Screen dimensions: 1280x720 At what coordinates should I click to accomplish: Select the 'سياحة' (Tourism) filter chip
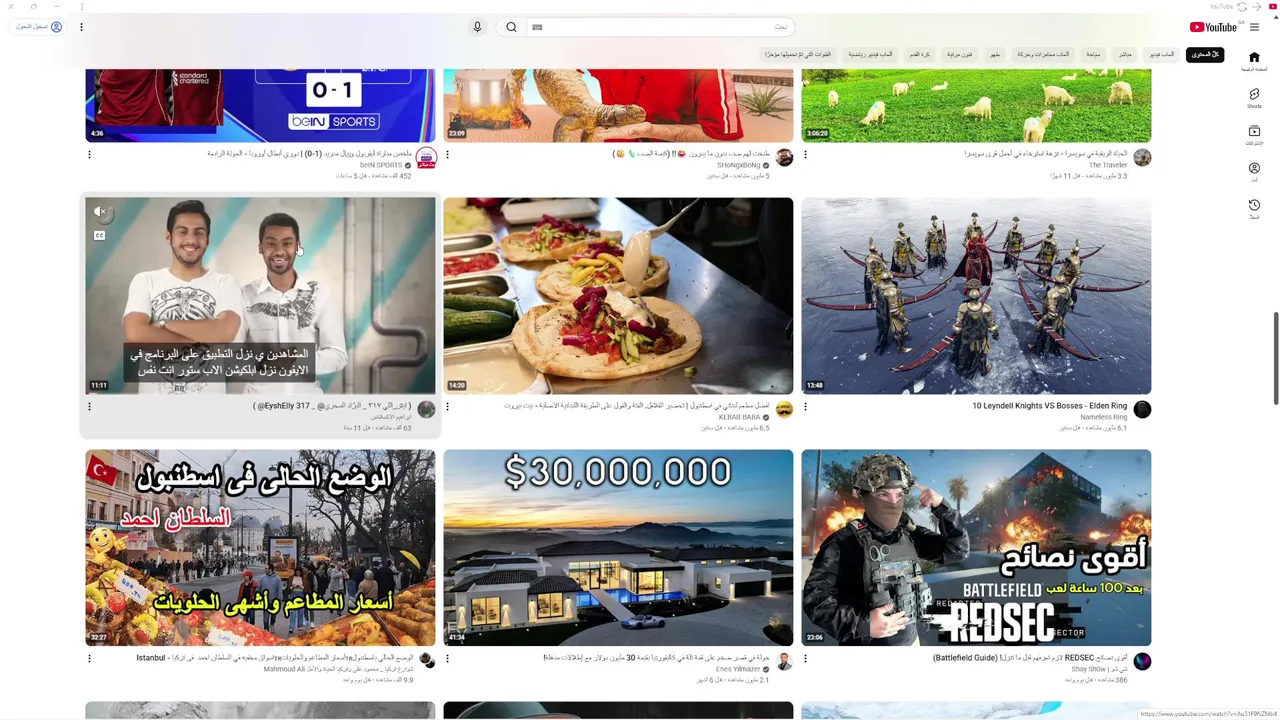[x=1093, y=54]
